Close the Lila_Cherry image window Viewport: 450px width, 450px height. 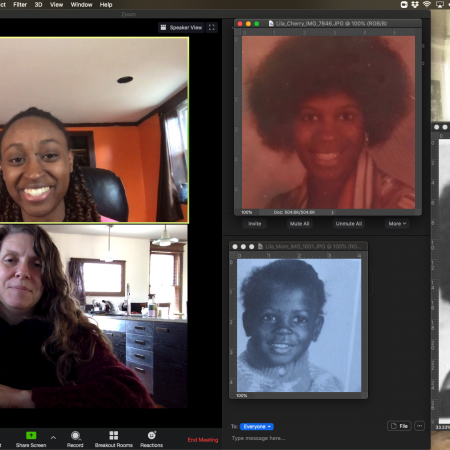click(240, 24)
